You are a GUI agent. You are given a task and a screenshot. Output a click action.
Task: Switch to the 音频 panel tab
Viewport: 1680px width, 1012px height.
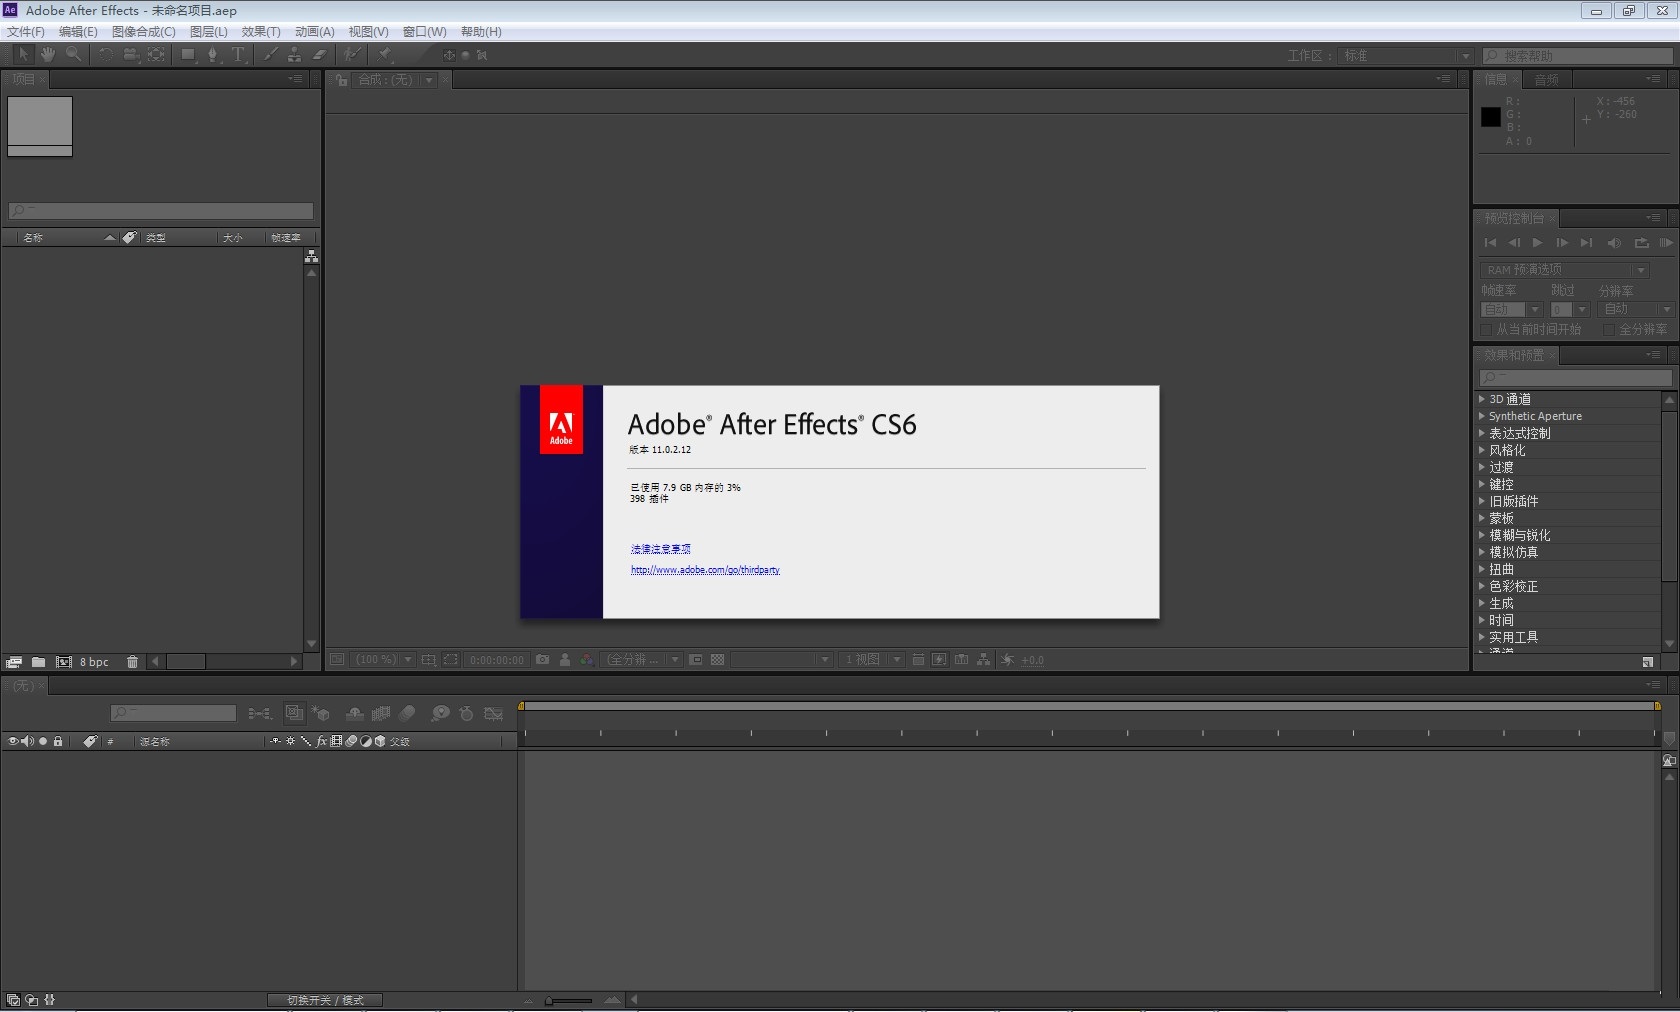click(1546, 79)
